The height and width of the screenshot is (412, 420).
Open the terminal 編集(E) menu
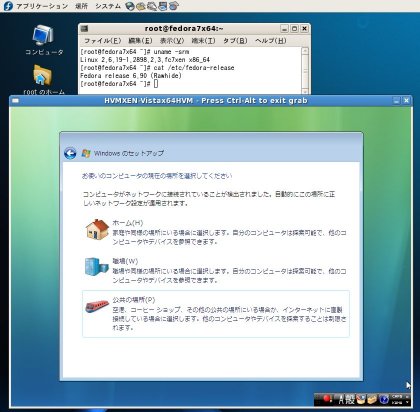(x=140, y=41)
